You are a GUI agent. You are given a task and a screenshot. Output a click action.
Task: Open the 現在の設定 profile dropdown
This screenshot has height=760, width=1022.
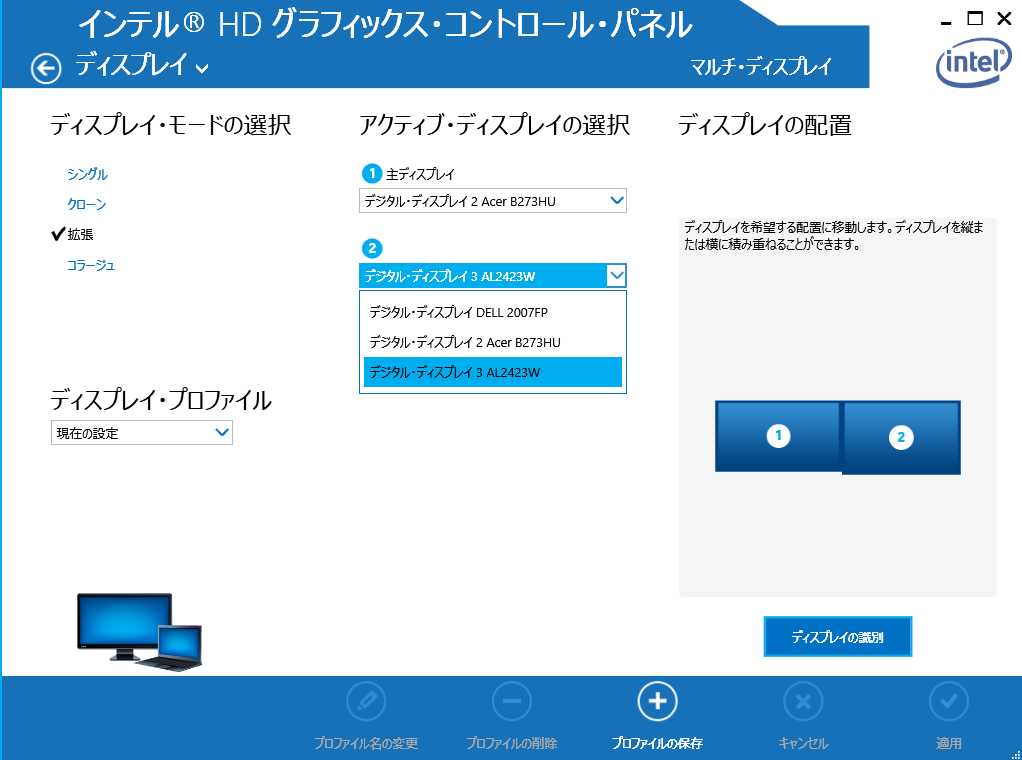coord(141,433)
